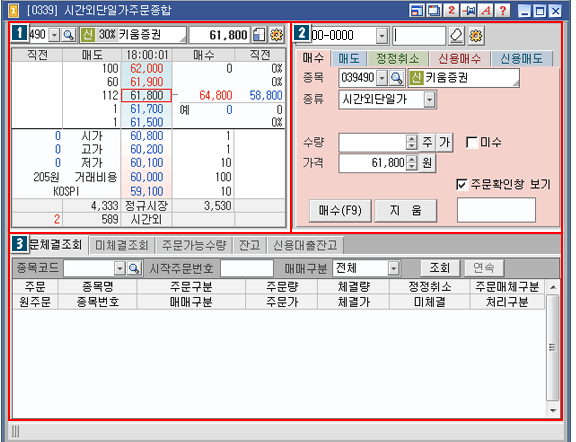Open the 종류 시간외단일가 dropdown
The height and width of the screenshot is (442, 576).
[429, 99]
